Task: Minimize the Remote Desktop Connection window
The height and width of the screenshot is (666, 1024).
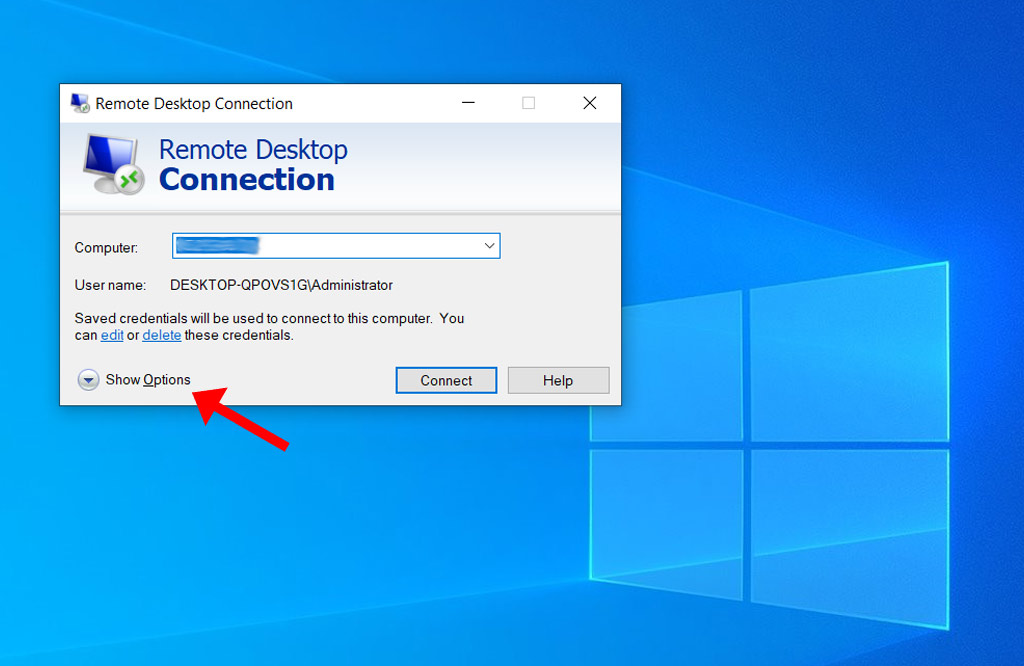Action: point(468,103)
